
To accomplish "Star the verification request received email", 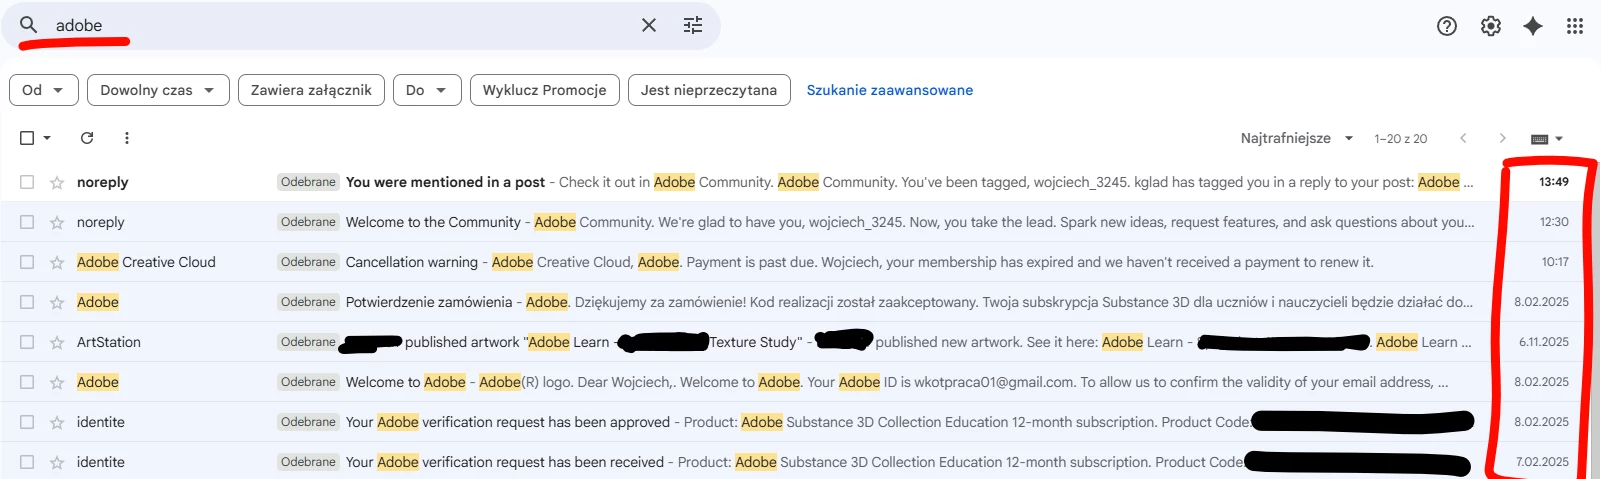I will click(57, 462).
